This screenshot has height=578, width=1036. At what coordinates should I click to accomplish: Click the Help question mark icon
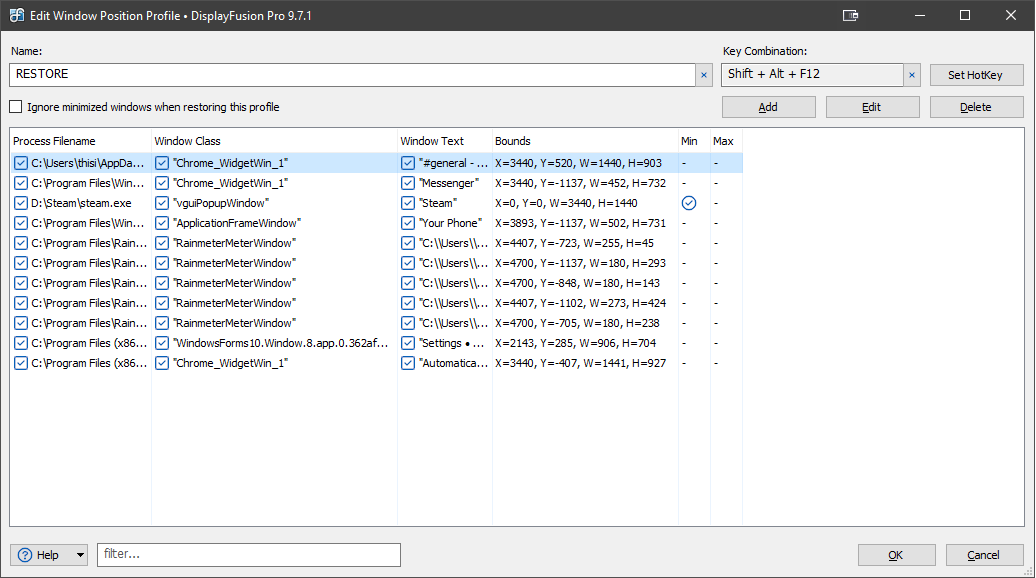[x=25, y=555]
